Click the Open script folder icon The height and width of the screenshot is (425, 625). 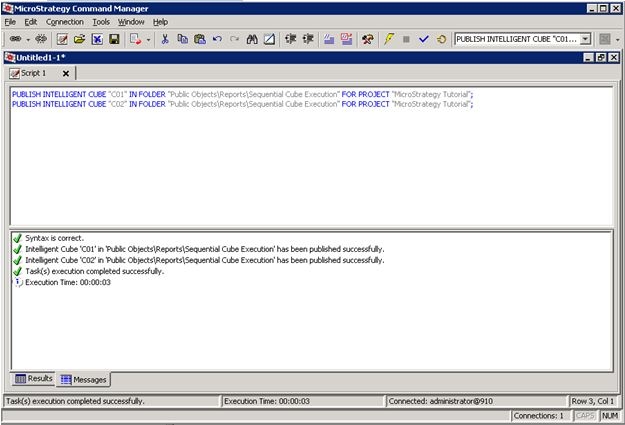(79, 39)
